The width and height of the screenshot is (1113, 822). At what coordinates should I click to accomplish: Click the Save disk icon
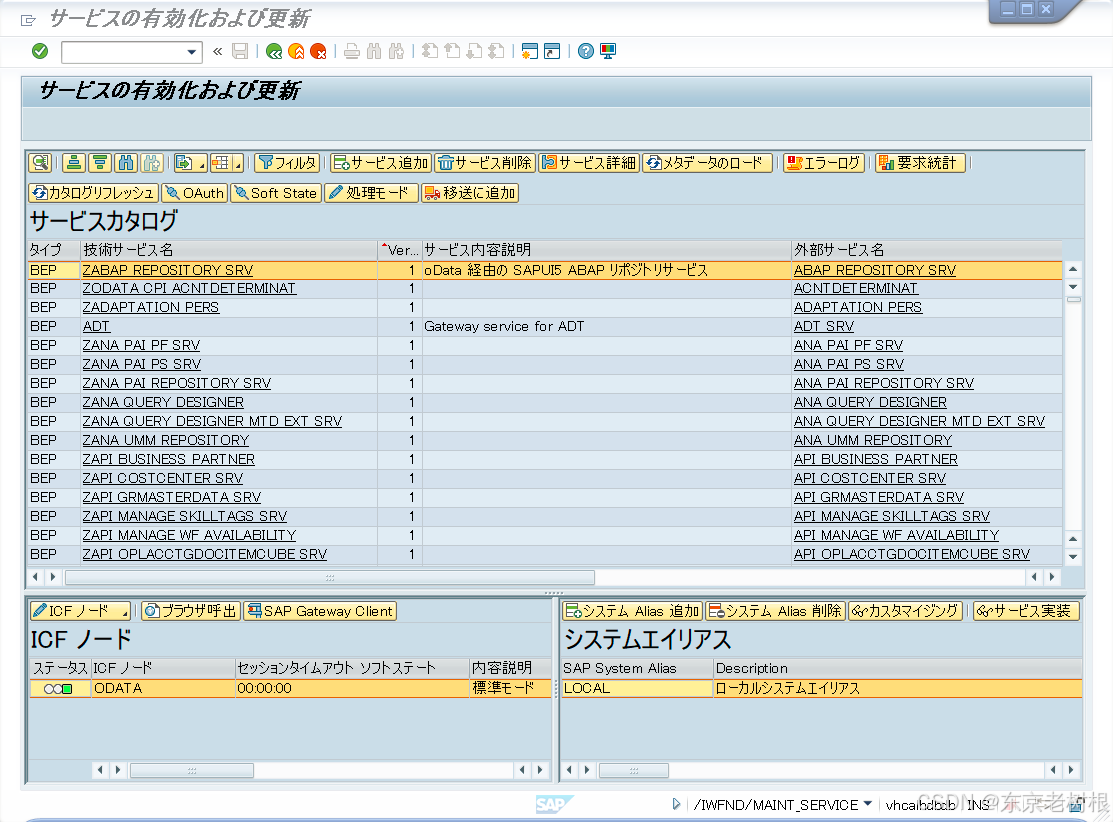[x=240, y=51]
